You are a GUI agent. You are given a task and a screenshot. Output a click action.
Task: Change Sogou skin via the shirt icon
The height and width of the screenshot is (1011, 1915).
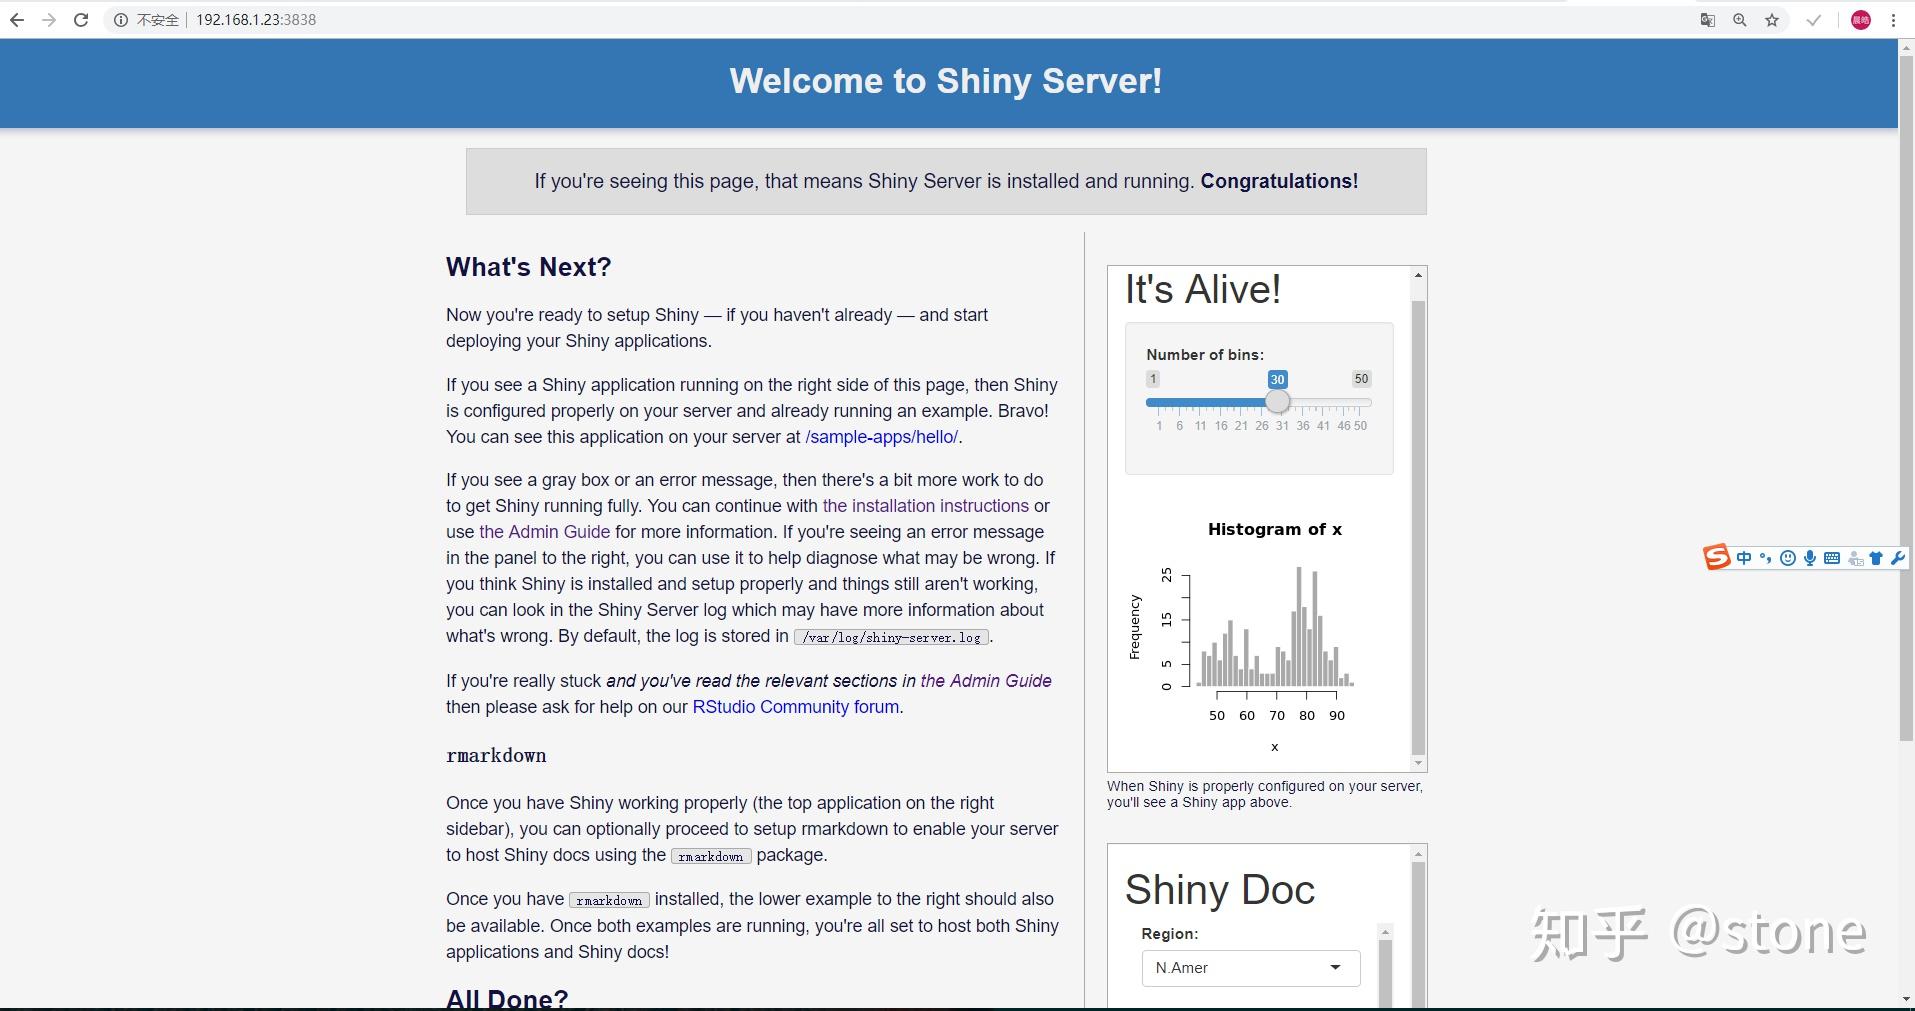click(x=1878, y=558)
